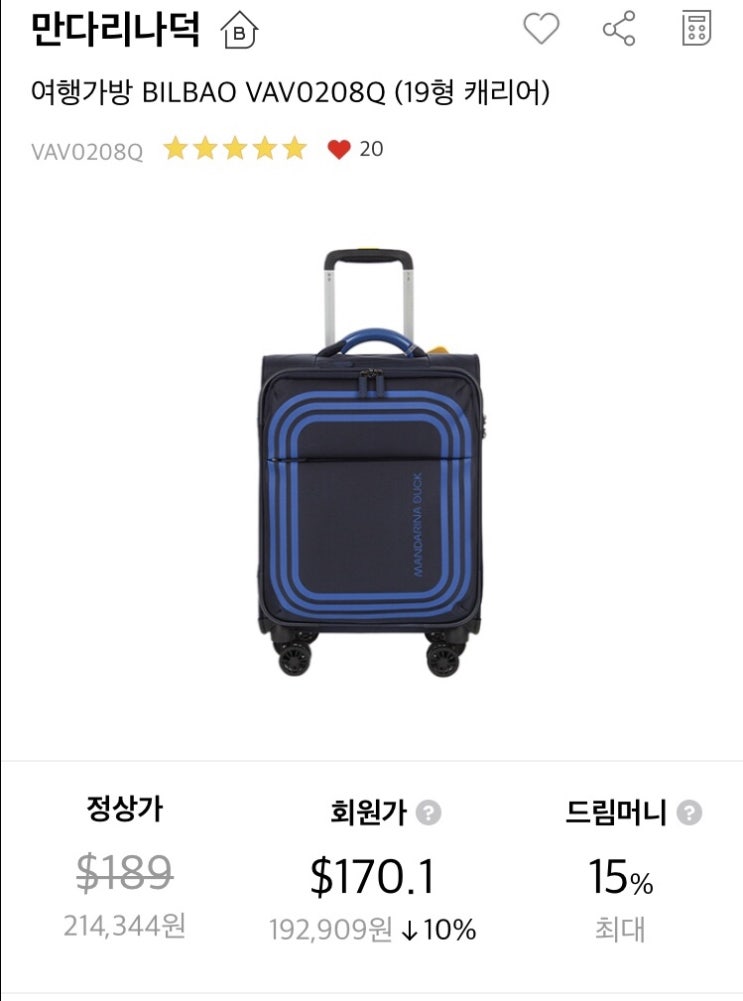Tap the 15% dream money value
743x1001 pixels.
620,877
